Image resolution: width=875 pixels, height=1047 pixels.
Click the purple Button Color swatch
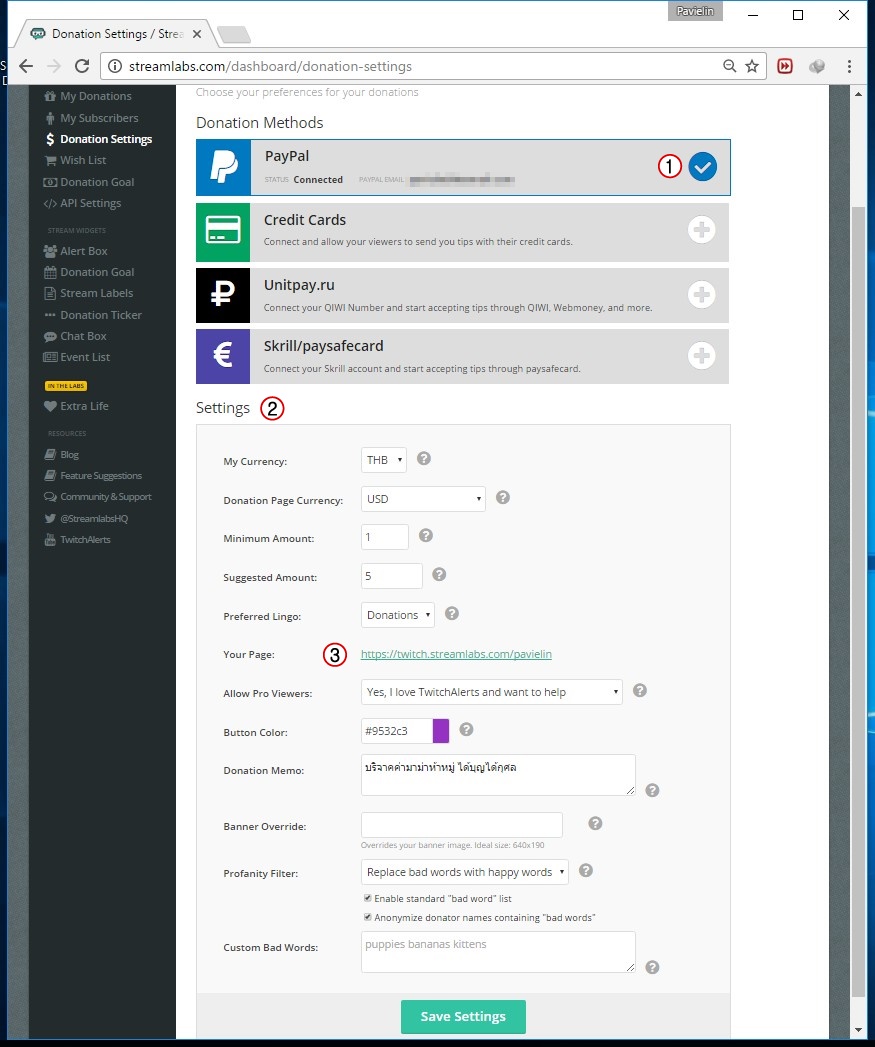click(441, 730)
